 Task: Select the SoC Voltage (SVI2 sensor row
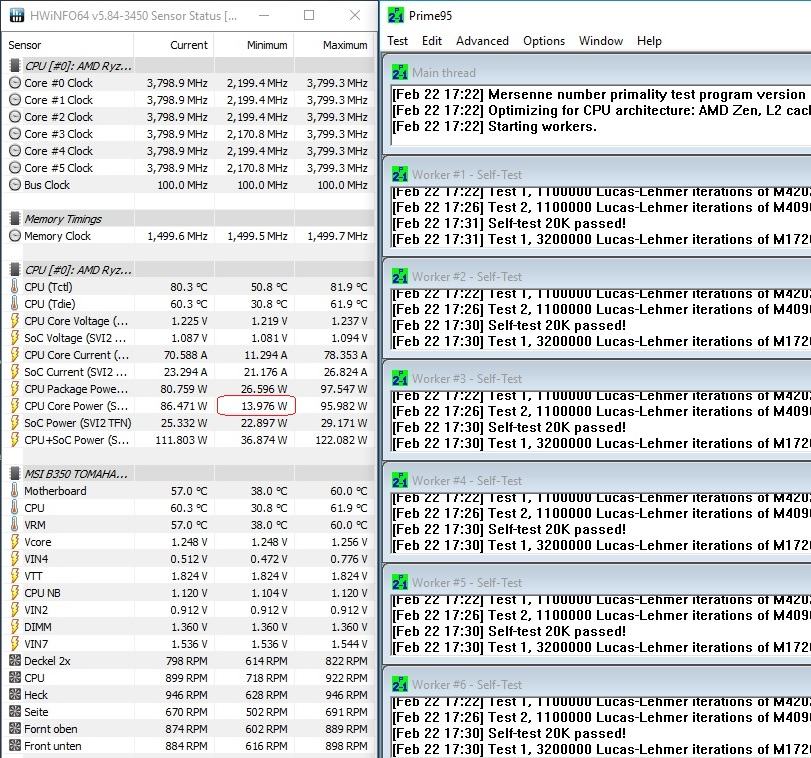pos(189,338)
